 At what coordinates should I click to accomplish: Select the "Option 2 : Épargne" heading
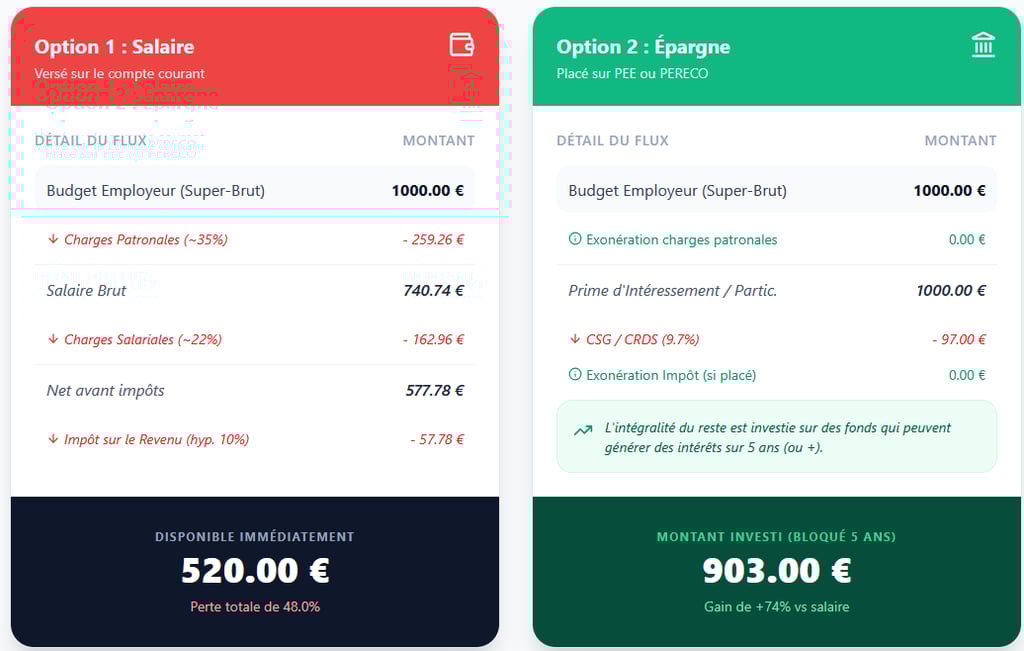(643, 47)
